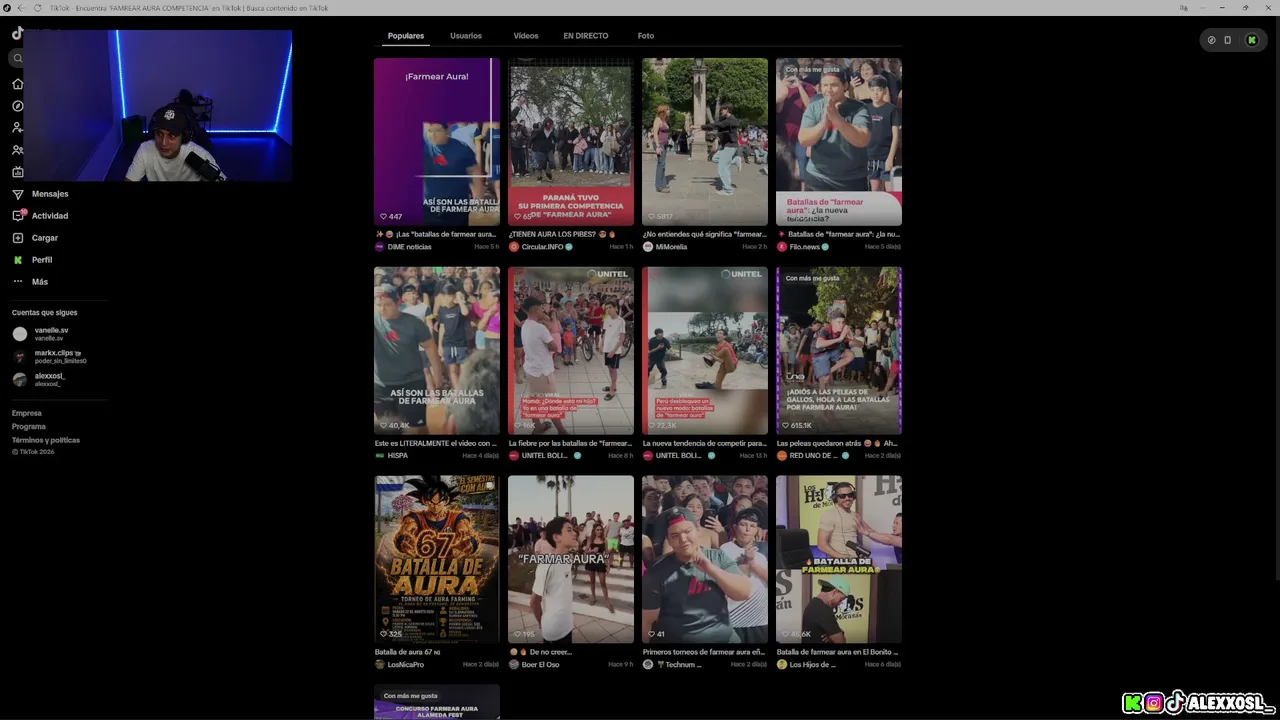This screenshot has height=720, width=1280.
Task: Open the DIME noticias channel avatar
Action: [x=380, y=247]
